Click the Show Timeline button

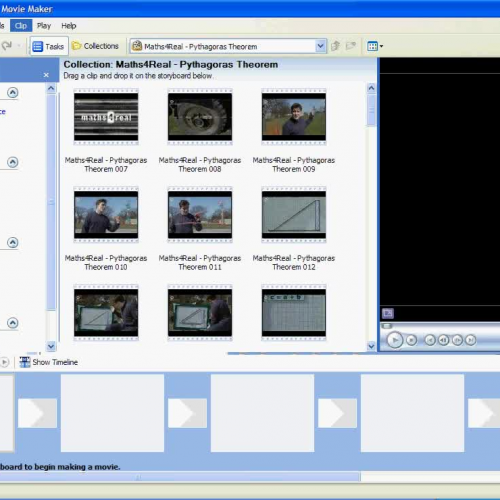pos(49,362)
